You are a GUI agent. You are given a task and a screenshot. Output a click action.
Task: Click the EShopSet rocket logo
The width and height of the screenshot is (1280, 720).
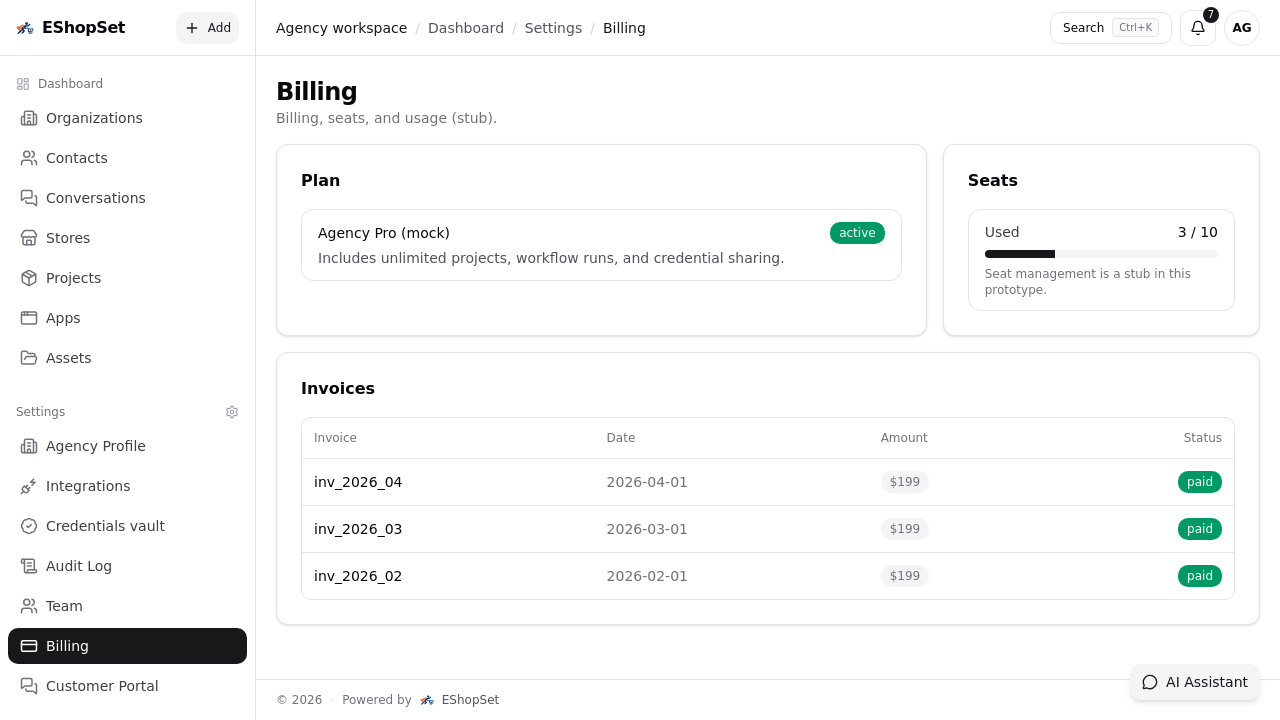click(25, 28)
